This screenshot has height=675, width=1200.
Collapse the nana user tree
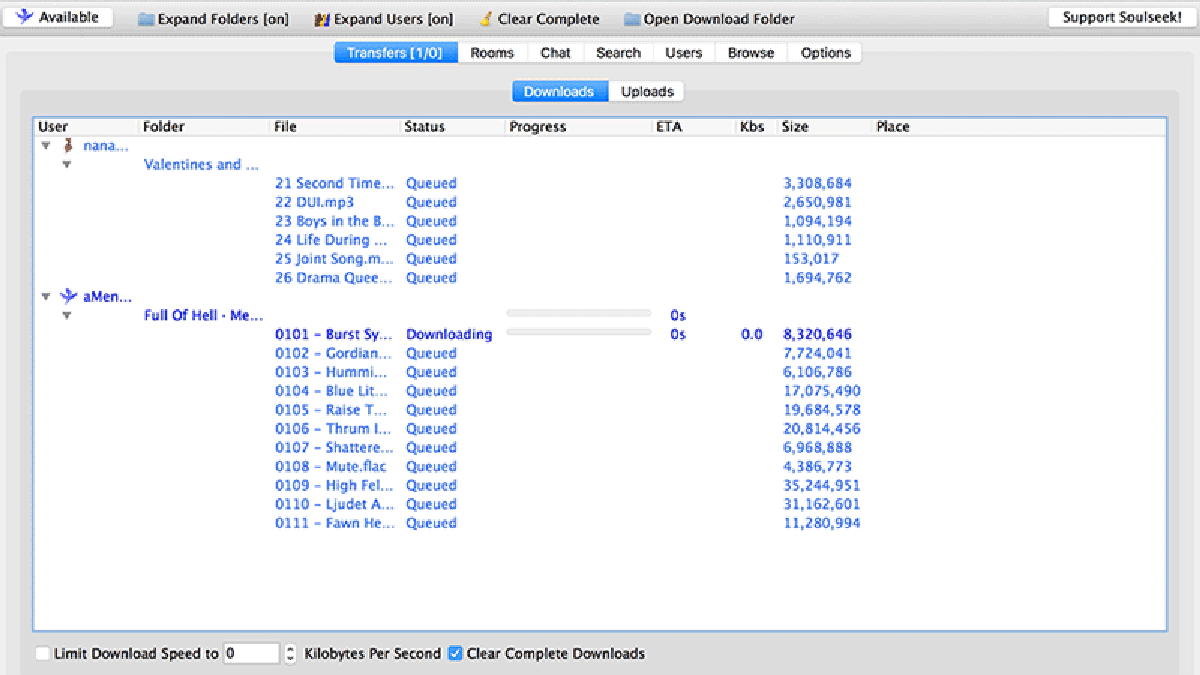(x=45, y=145)
